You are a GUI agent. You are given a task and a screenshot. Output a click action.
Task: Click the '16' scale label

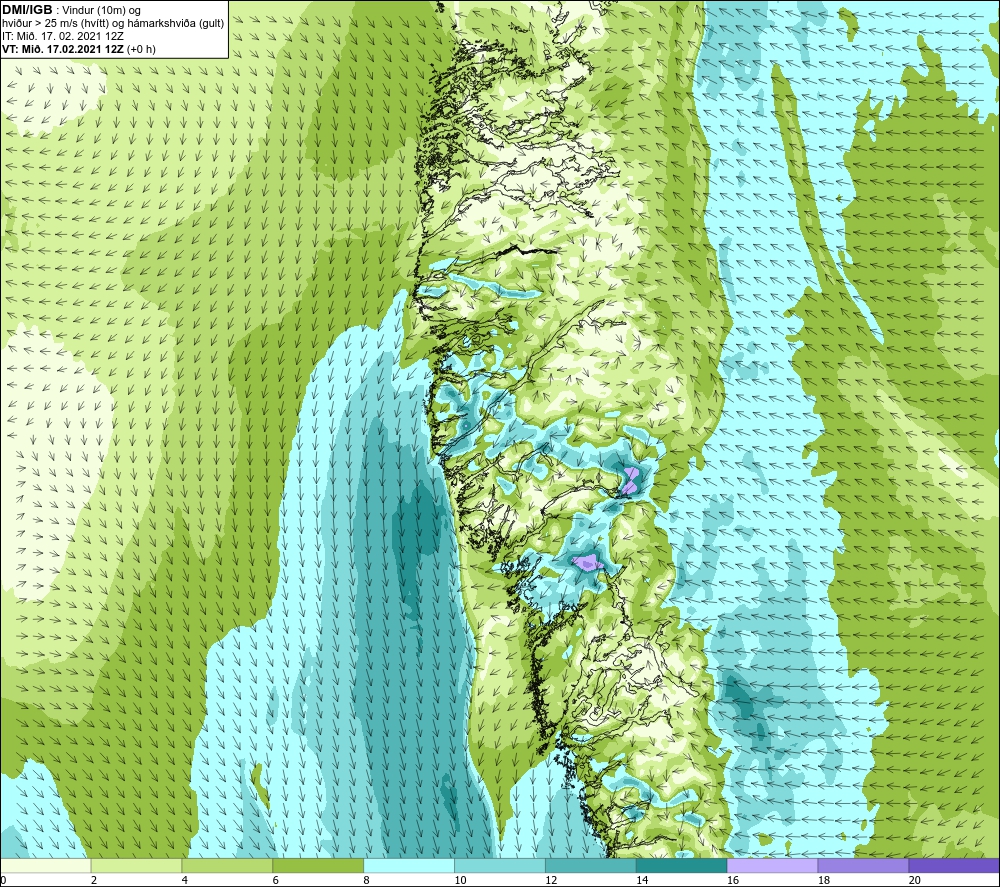733,880
